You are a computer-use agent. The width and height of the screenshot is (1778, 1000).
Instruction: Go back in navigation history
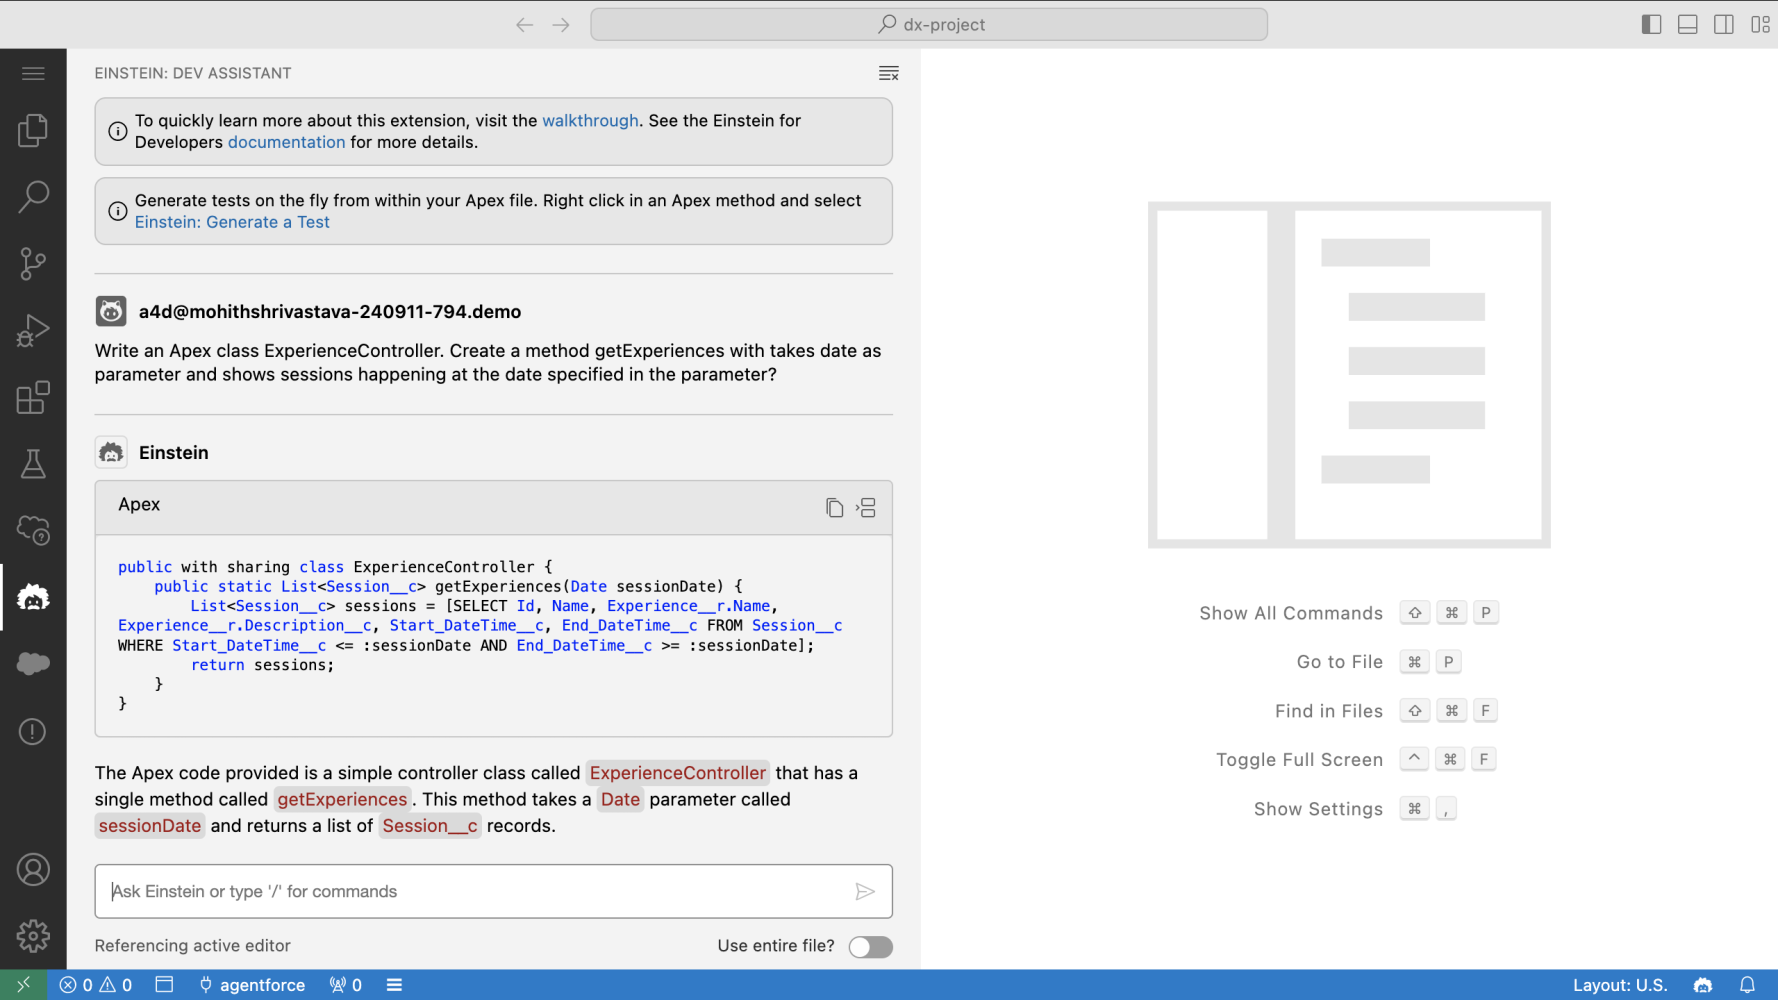point(524,25)
